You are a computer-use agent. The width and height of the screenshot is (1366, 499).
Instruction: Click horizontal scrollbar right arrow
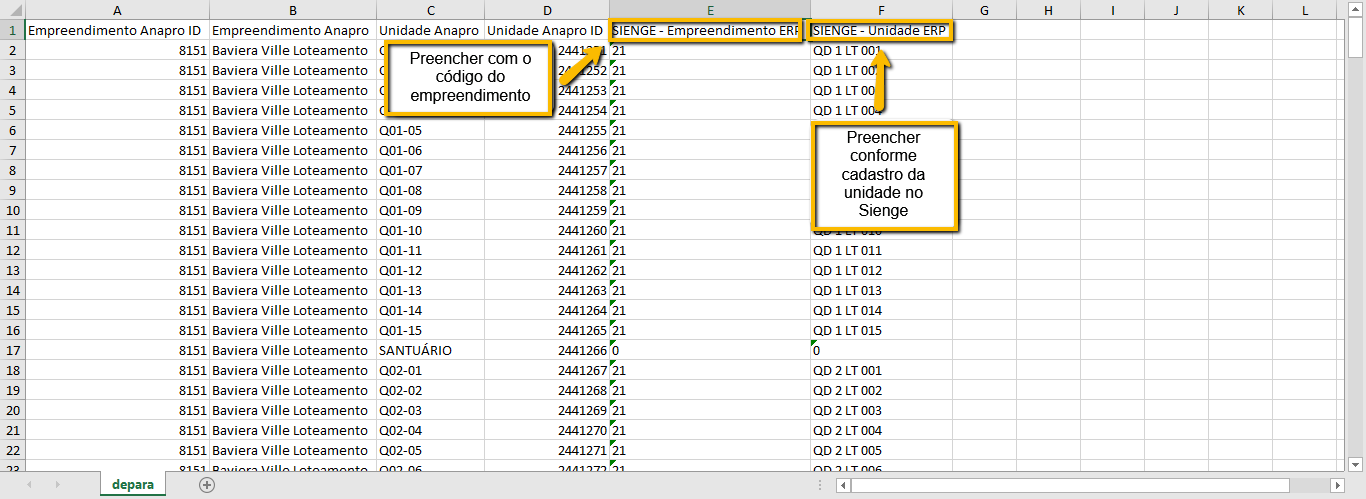tap(1338, 485)
